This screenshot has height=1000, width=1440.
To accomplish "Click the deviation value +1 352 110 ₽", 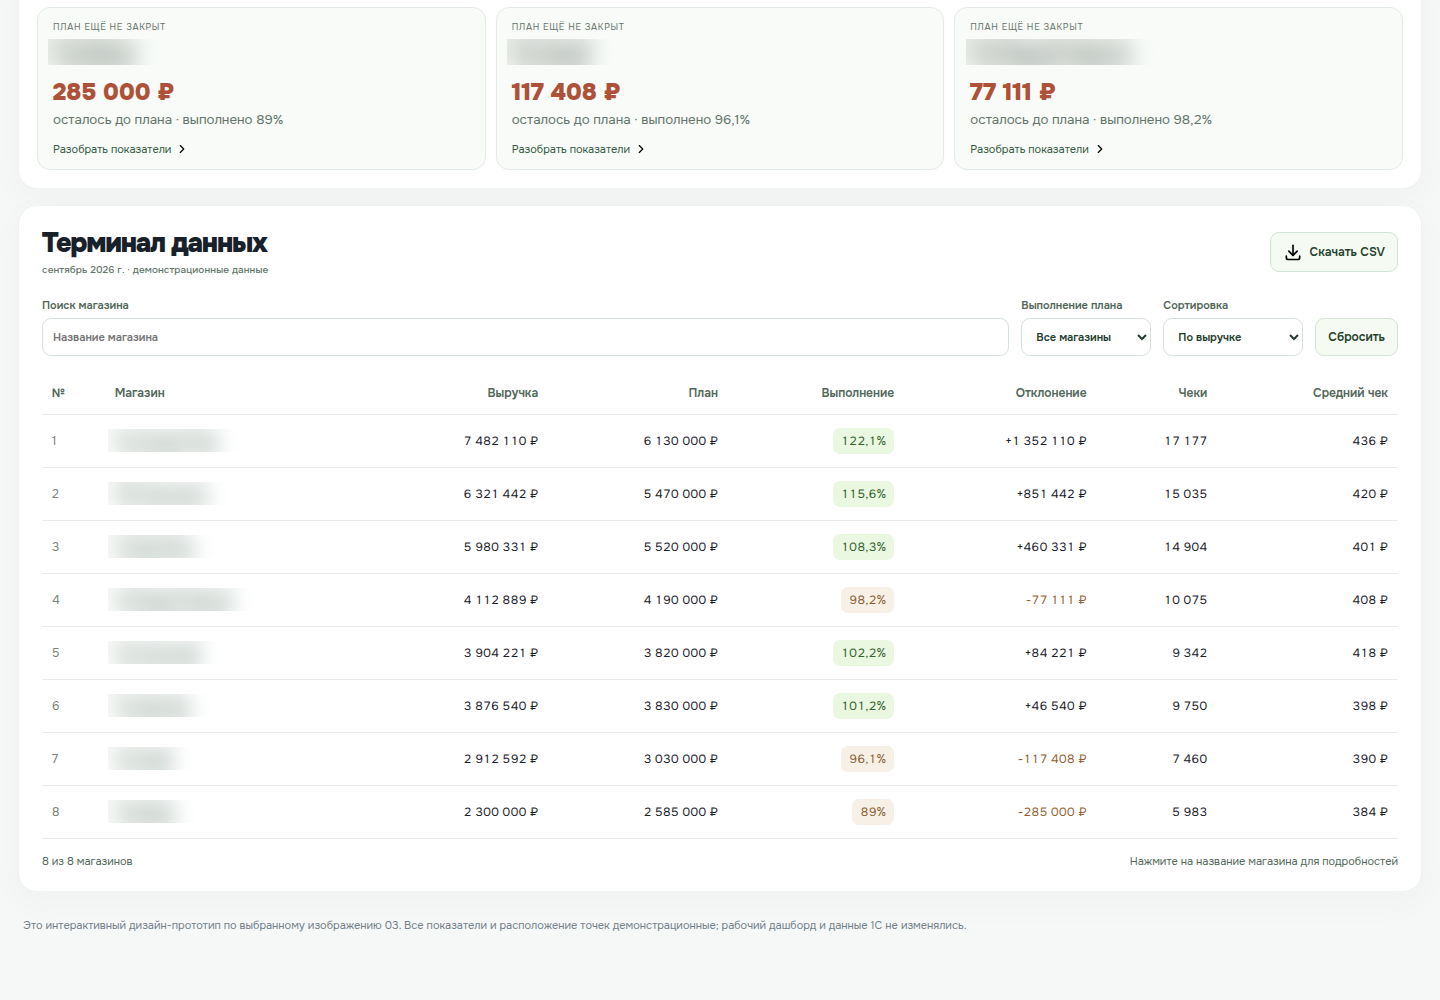I will 1046,441.
